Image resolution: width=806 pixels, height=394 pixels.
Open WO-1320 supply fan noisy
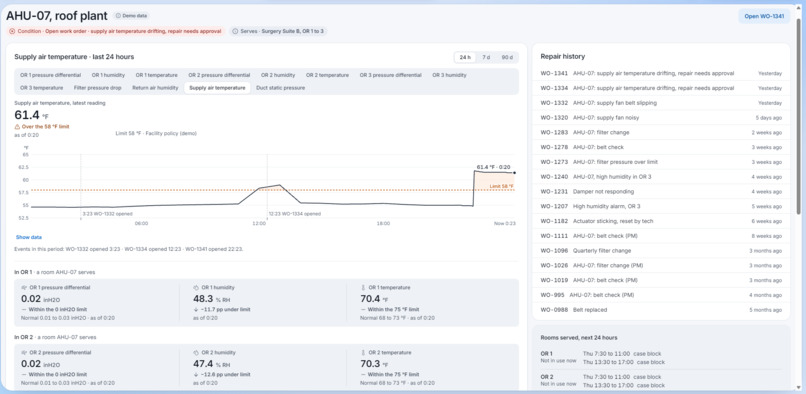[661, 118]
